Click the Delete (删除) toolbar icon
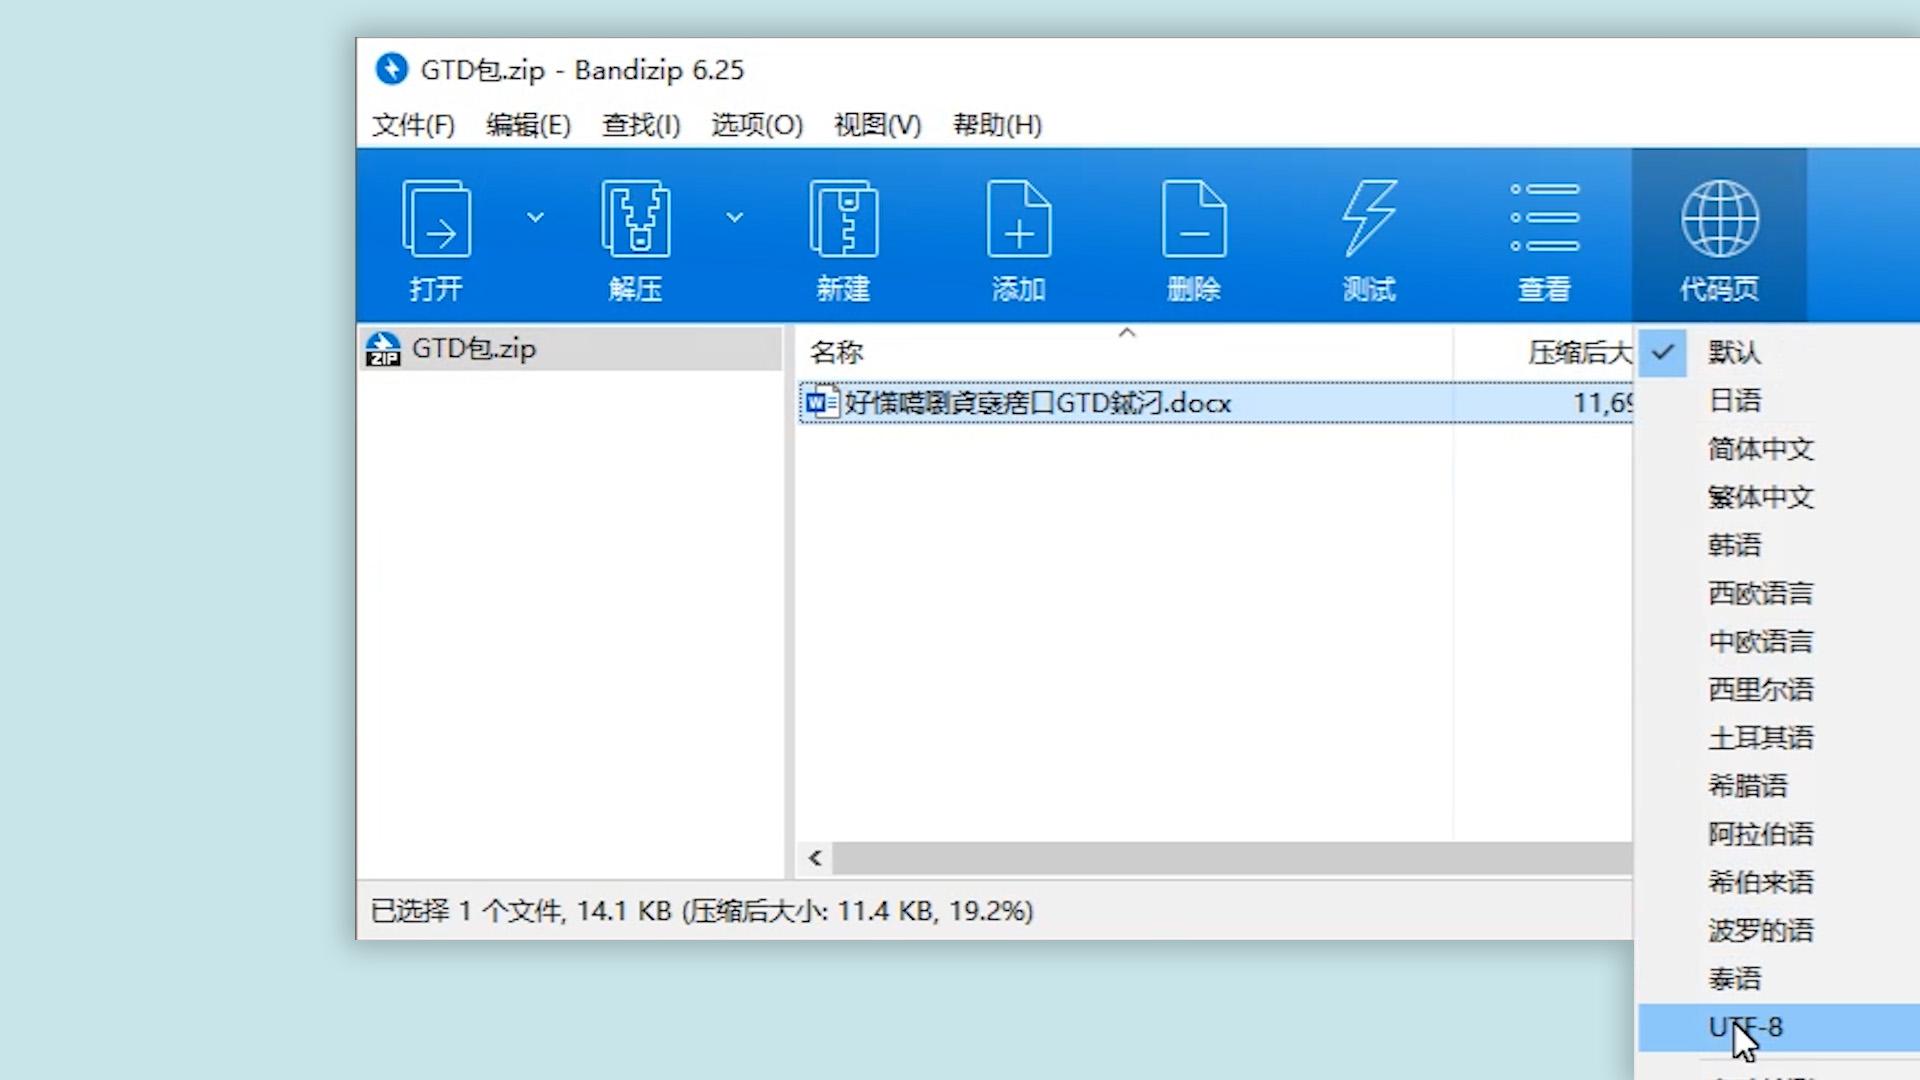The height and width of the screenshot is (1080, 1920). [x=1193, y=220]
